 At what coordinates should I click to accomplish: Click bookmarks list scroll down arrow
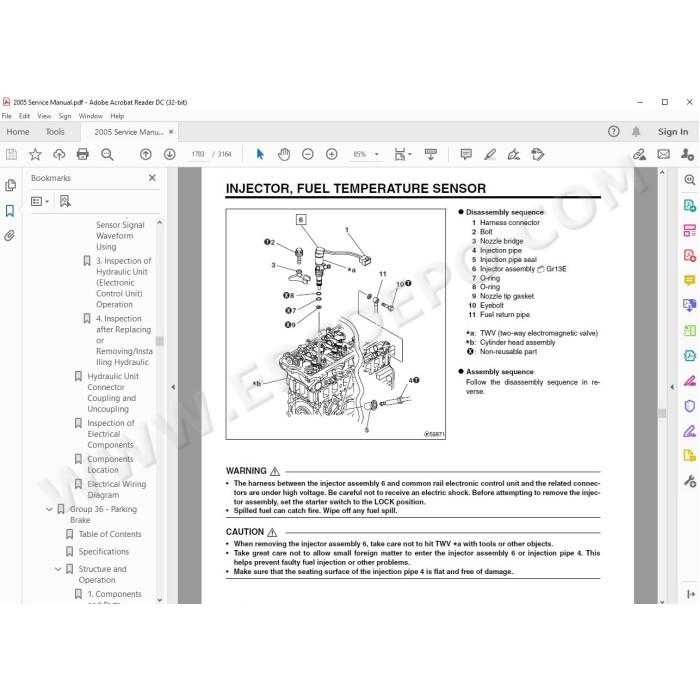point(159,600)
